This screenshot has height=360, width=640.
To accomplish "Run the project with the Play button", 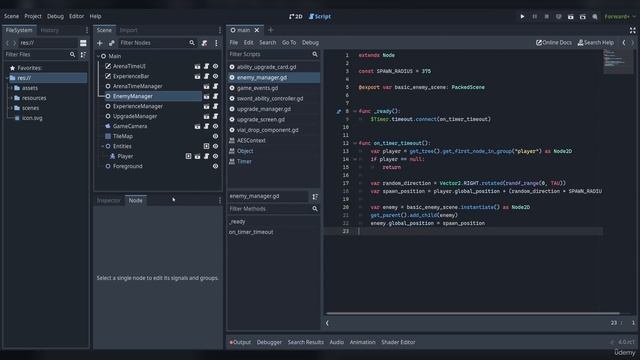I will pyautogui.click(x=522, y=16).
